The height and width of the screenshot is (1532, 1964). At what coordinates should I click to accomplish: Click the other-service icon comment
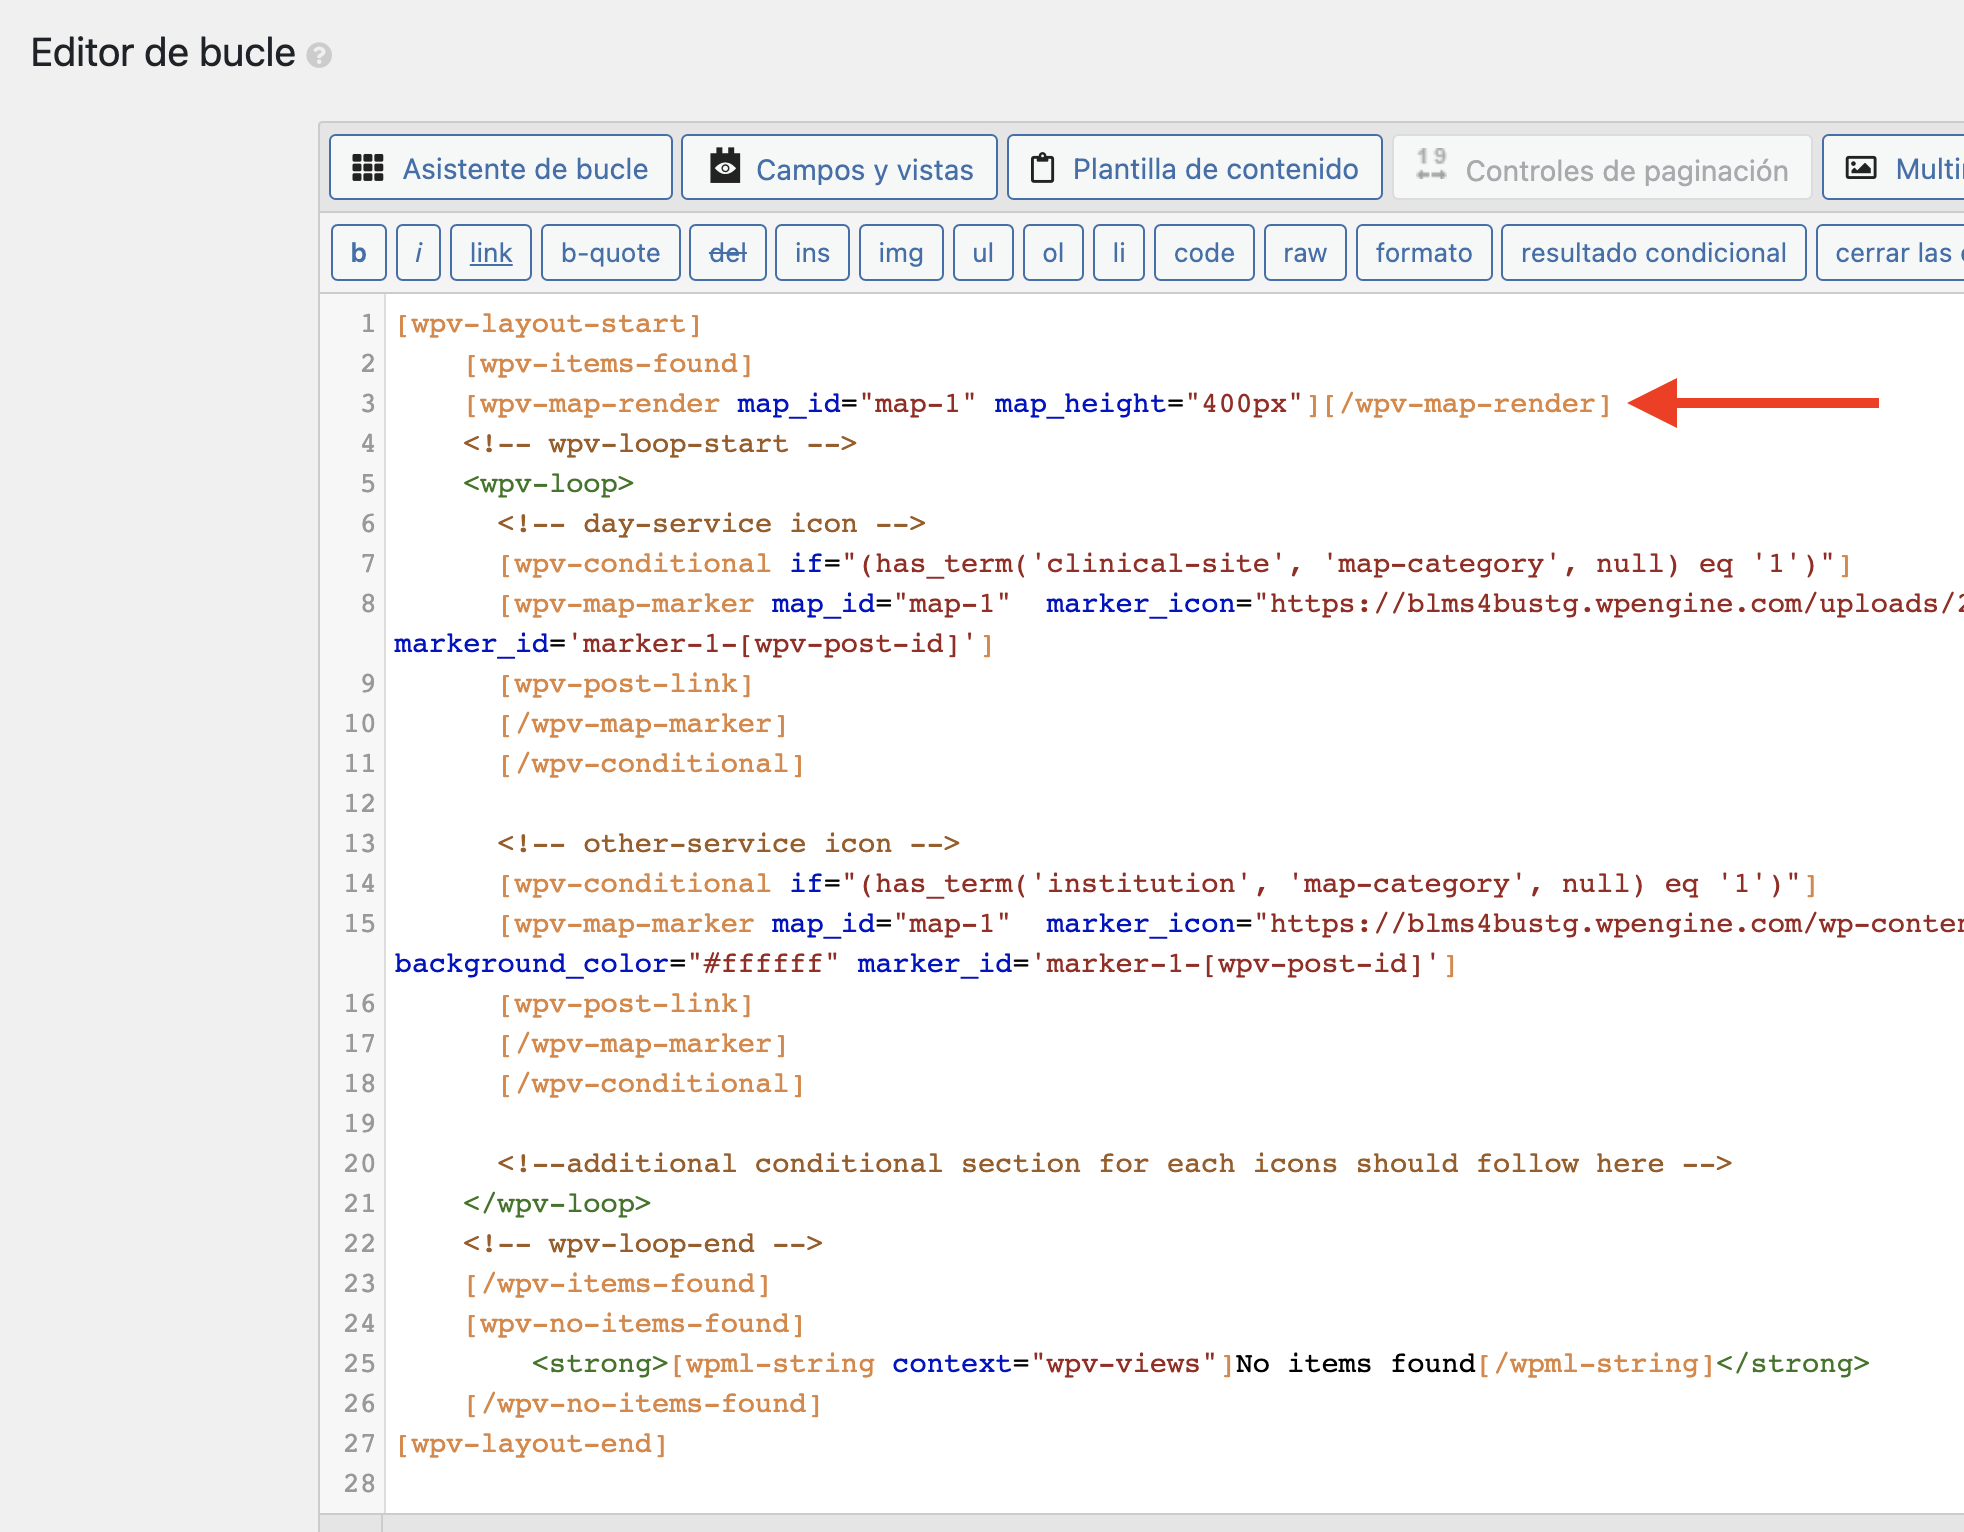tap(728, 844)
